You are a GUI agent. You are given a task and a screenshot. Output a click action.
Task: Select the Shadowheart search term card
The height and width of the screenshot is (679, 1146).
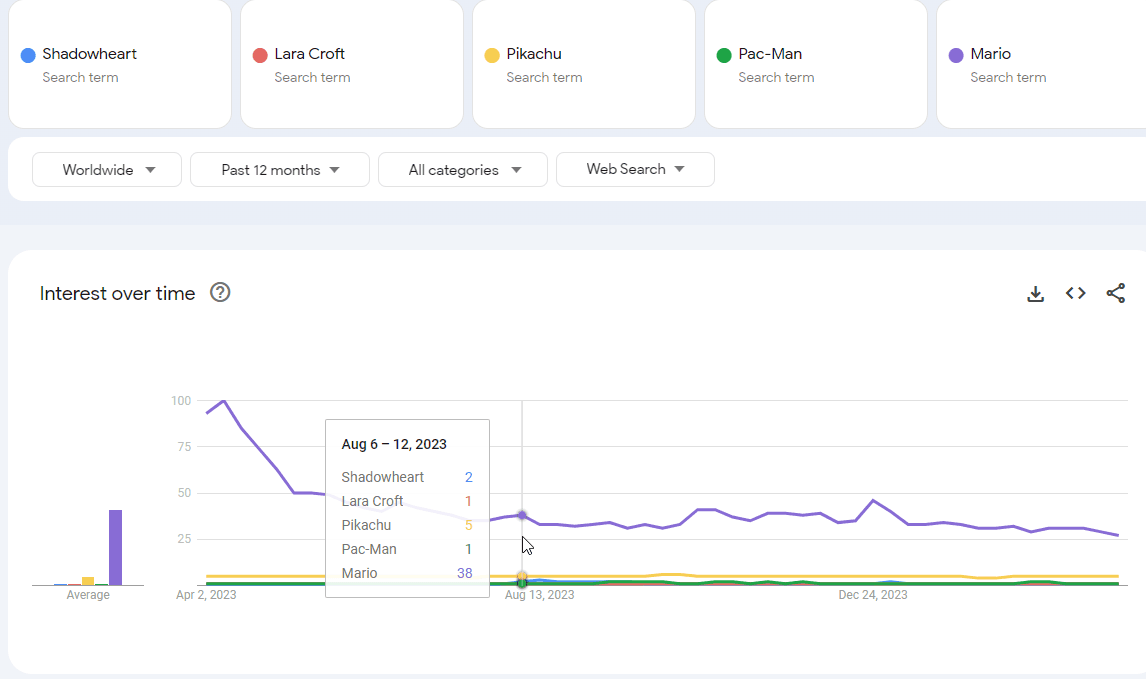[x=120, y=64]
